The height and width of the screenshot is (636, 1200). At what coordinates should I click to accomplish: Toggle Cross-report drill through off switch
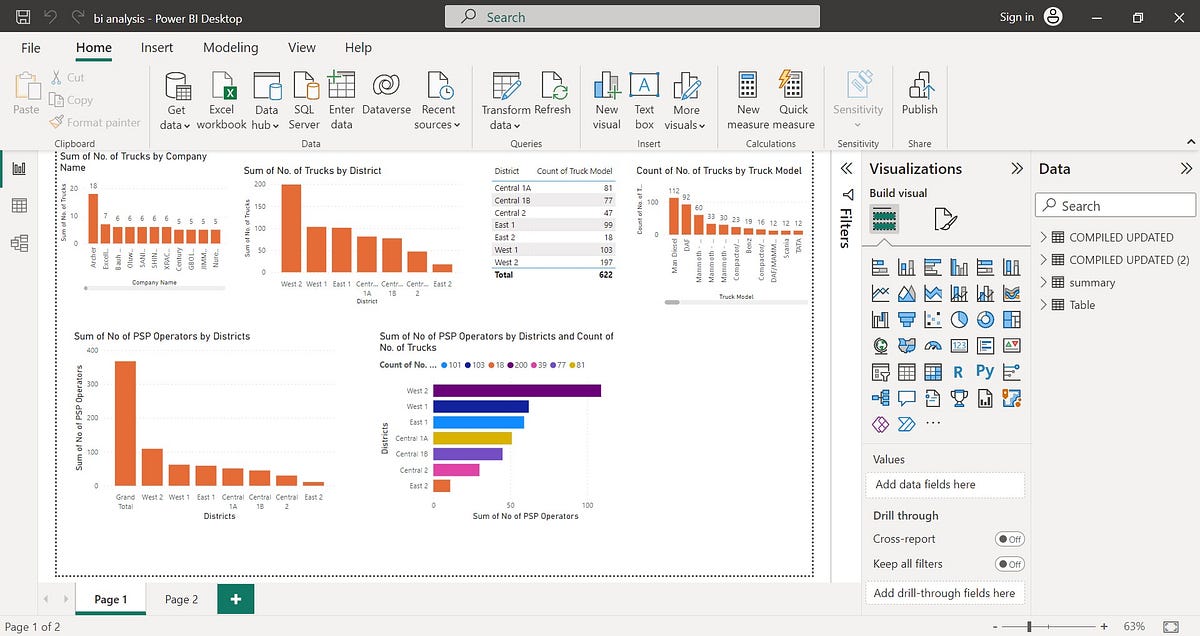click(1009, 539)
